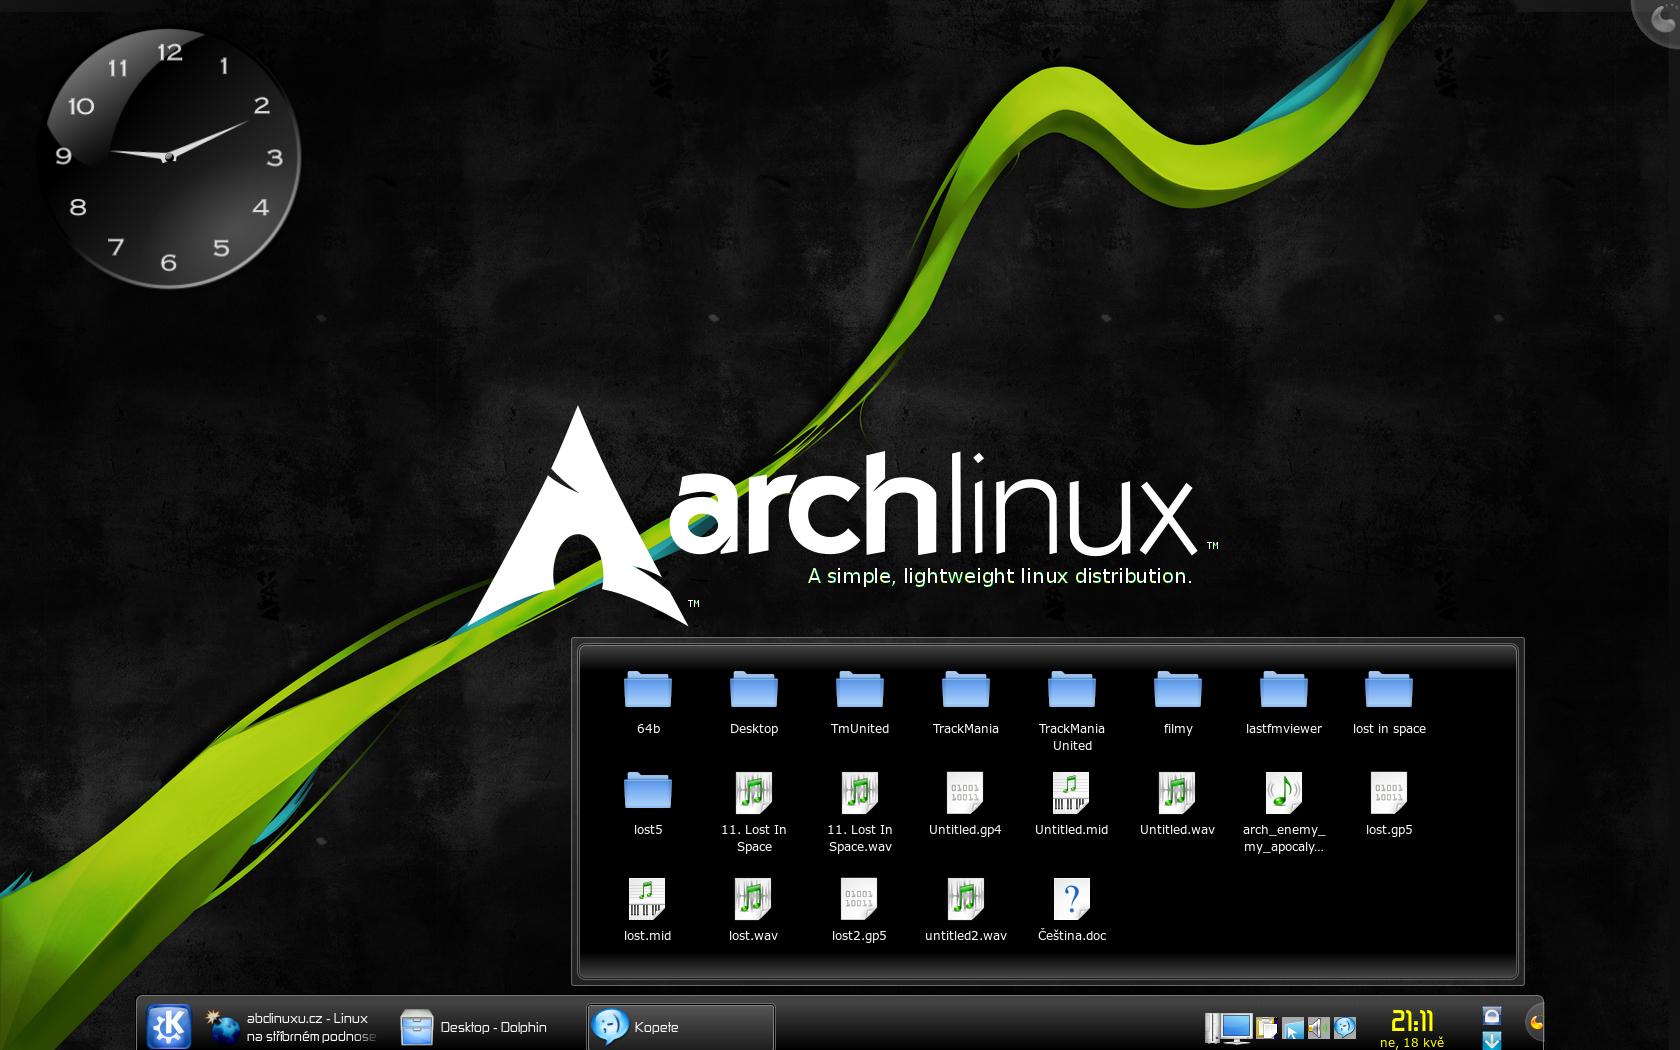Click the date text 'ne, 18 kvě'
Viewport: 1680px width, 1050px height.
[x=1412, y=1042]
